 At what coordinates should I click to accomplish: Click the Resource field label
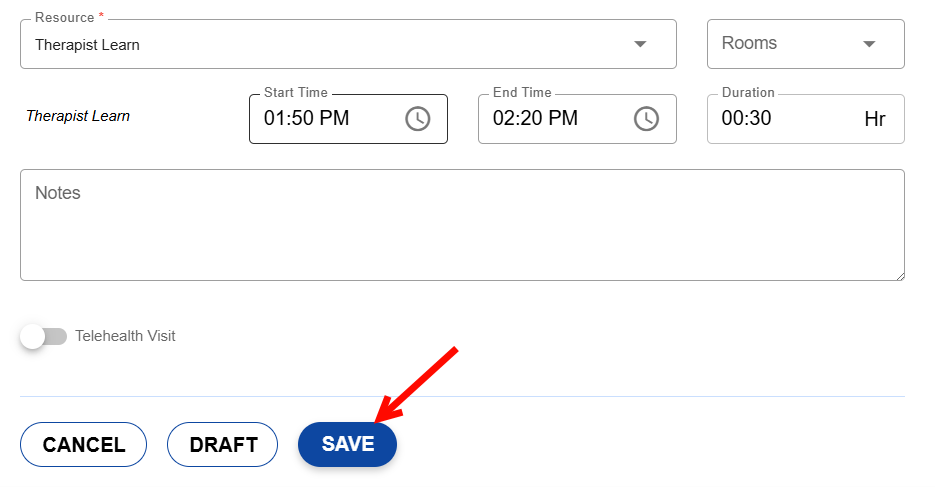pyautogui.click(x=64, y=19)
